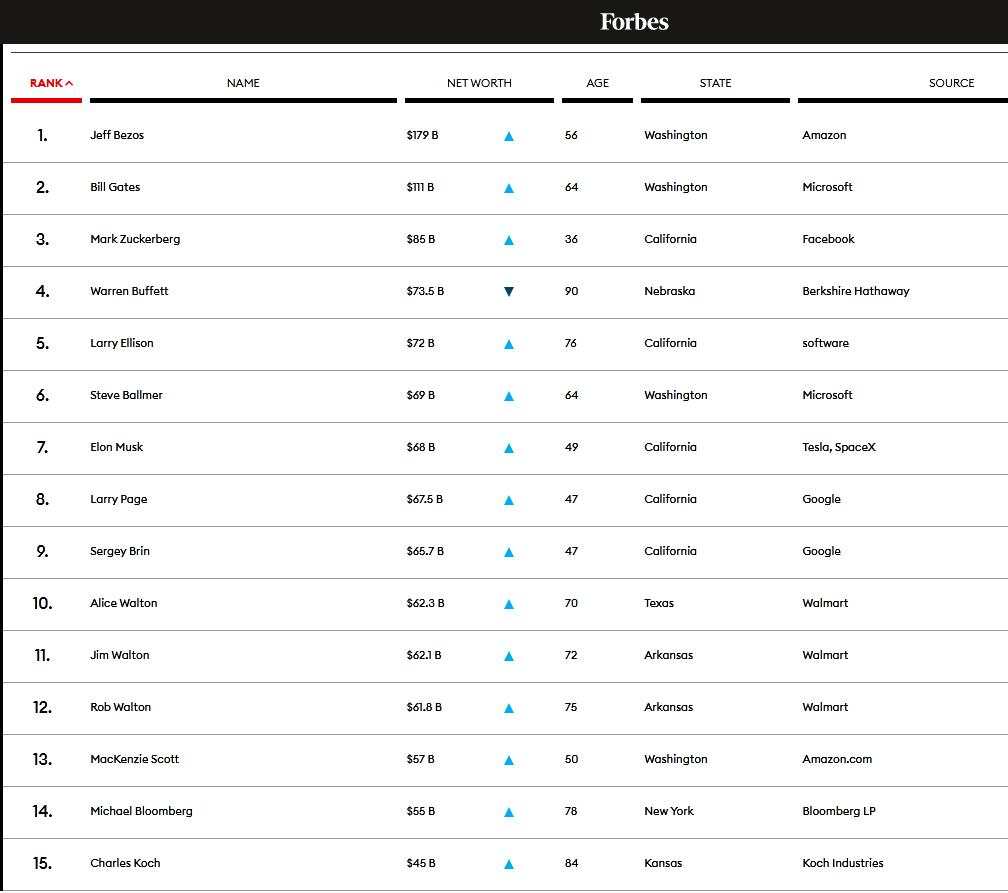Sort the table by Age header
This screenshot has width=1008, height=893.
click(x=597, y=83)
